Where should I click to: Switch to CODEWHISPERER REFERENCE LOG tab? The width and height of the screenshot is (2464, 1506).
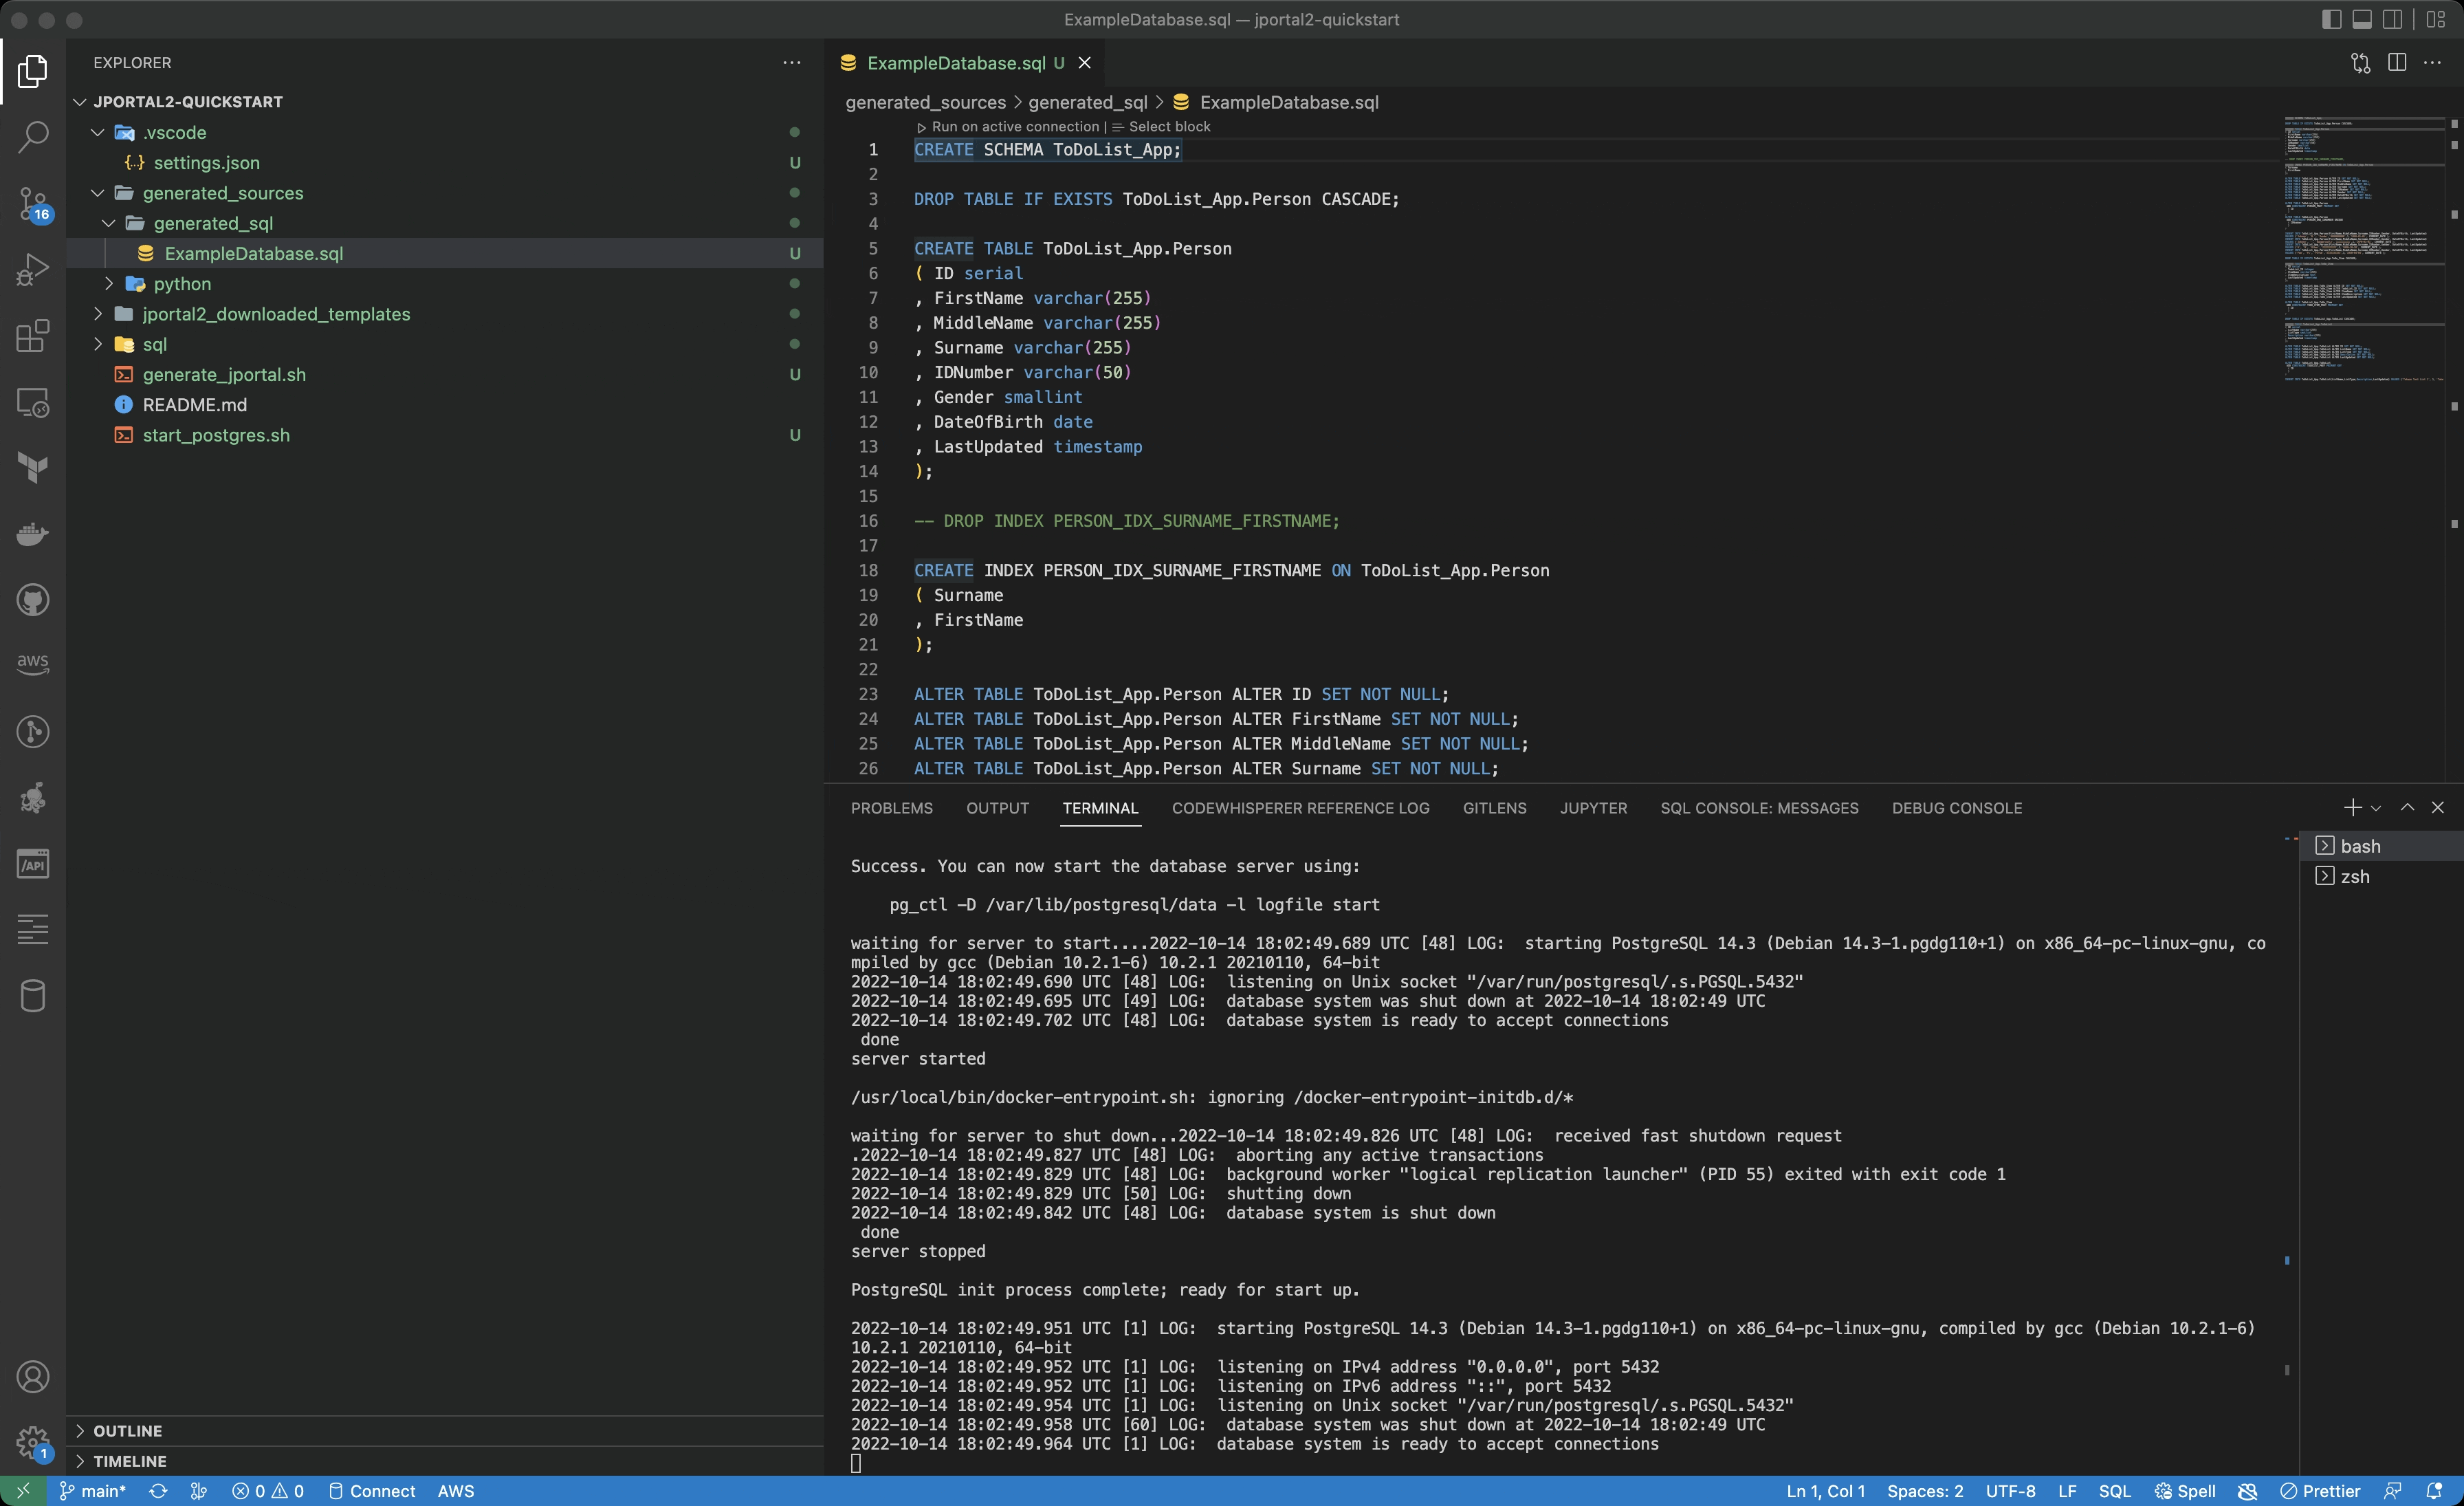tap(1300, 808)
